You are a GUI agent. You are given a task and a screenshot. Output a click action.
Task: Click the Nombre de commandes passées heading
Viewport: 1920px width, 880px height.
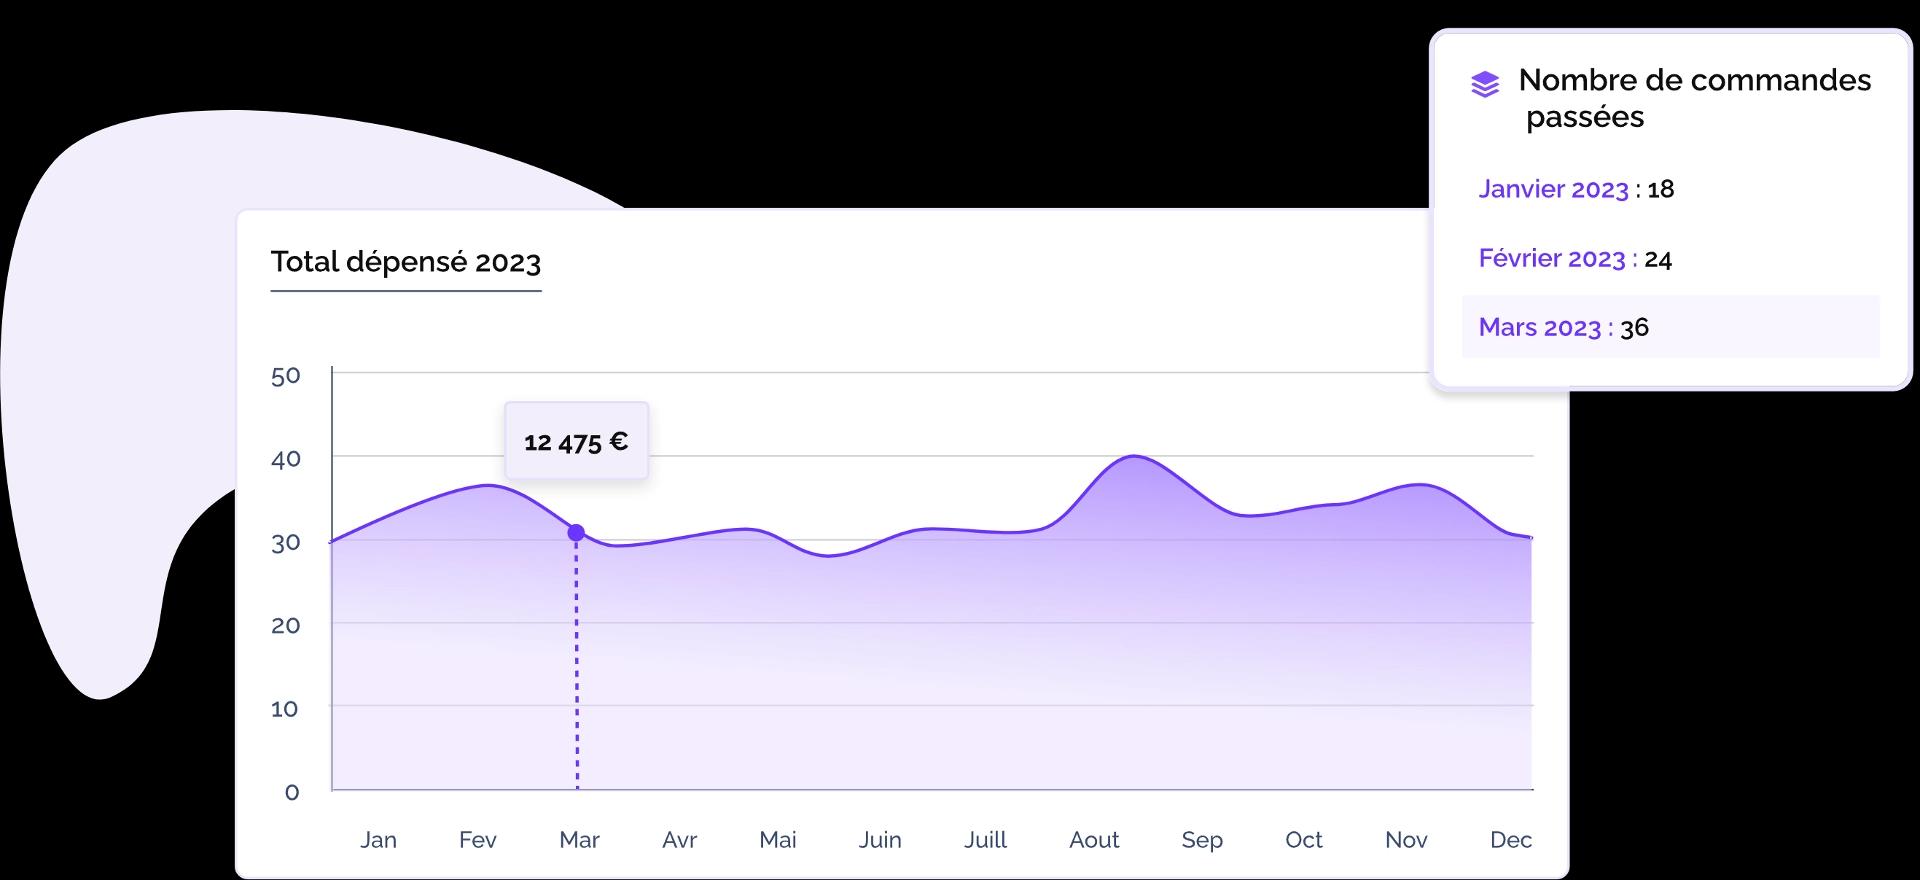pyautogui.click(x=1694, y=98)
